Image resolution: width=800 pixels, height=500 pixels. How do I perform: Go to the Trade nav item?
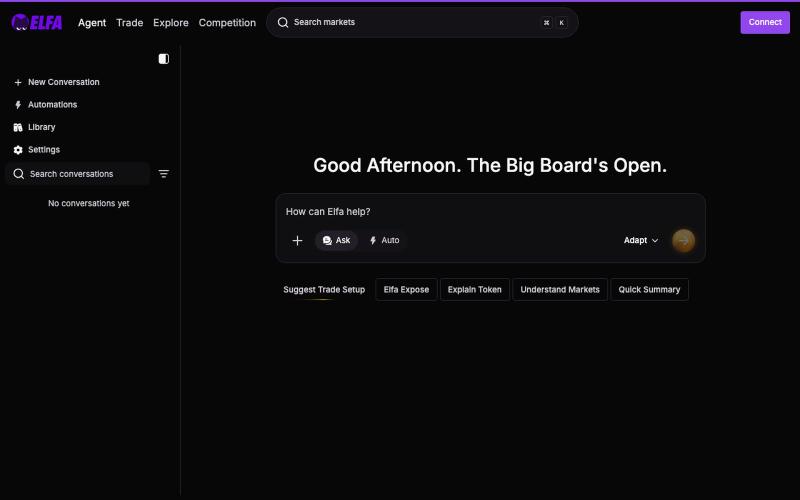click(130, 22)
